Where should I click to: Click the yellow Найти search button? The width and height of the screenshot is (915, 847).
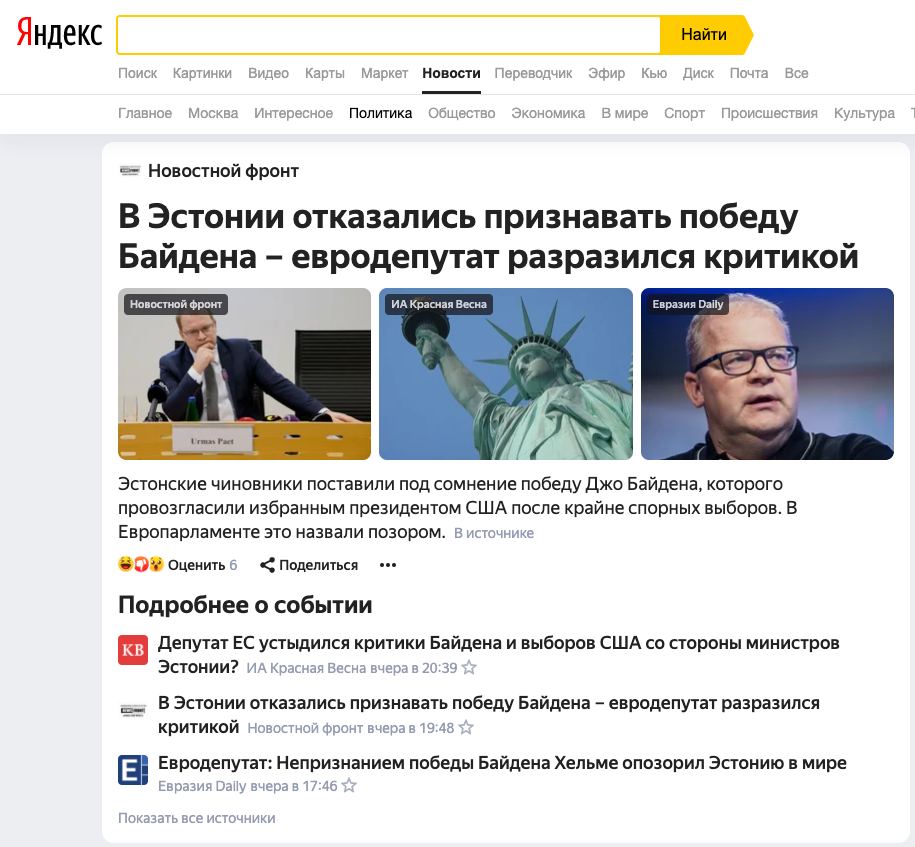(x=706, y=35)
